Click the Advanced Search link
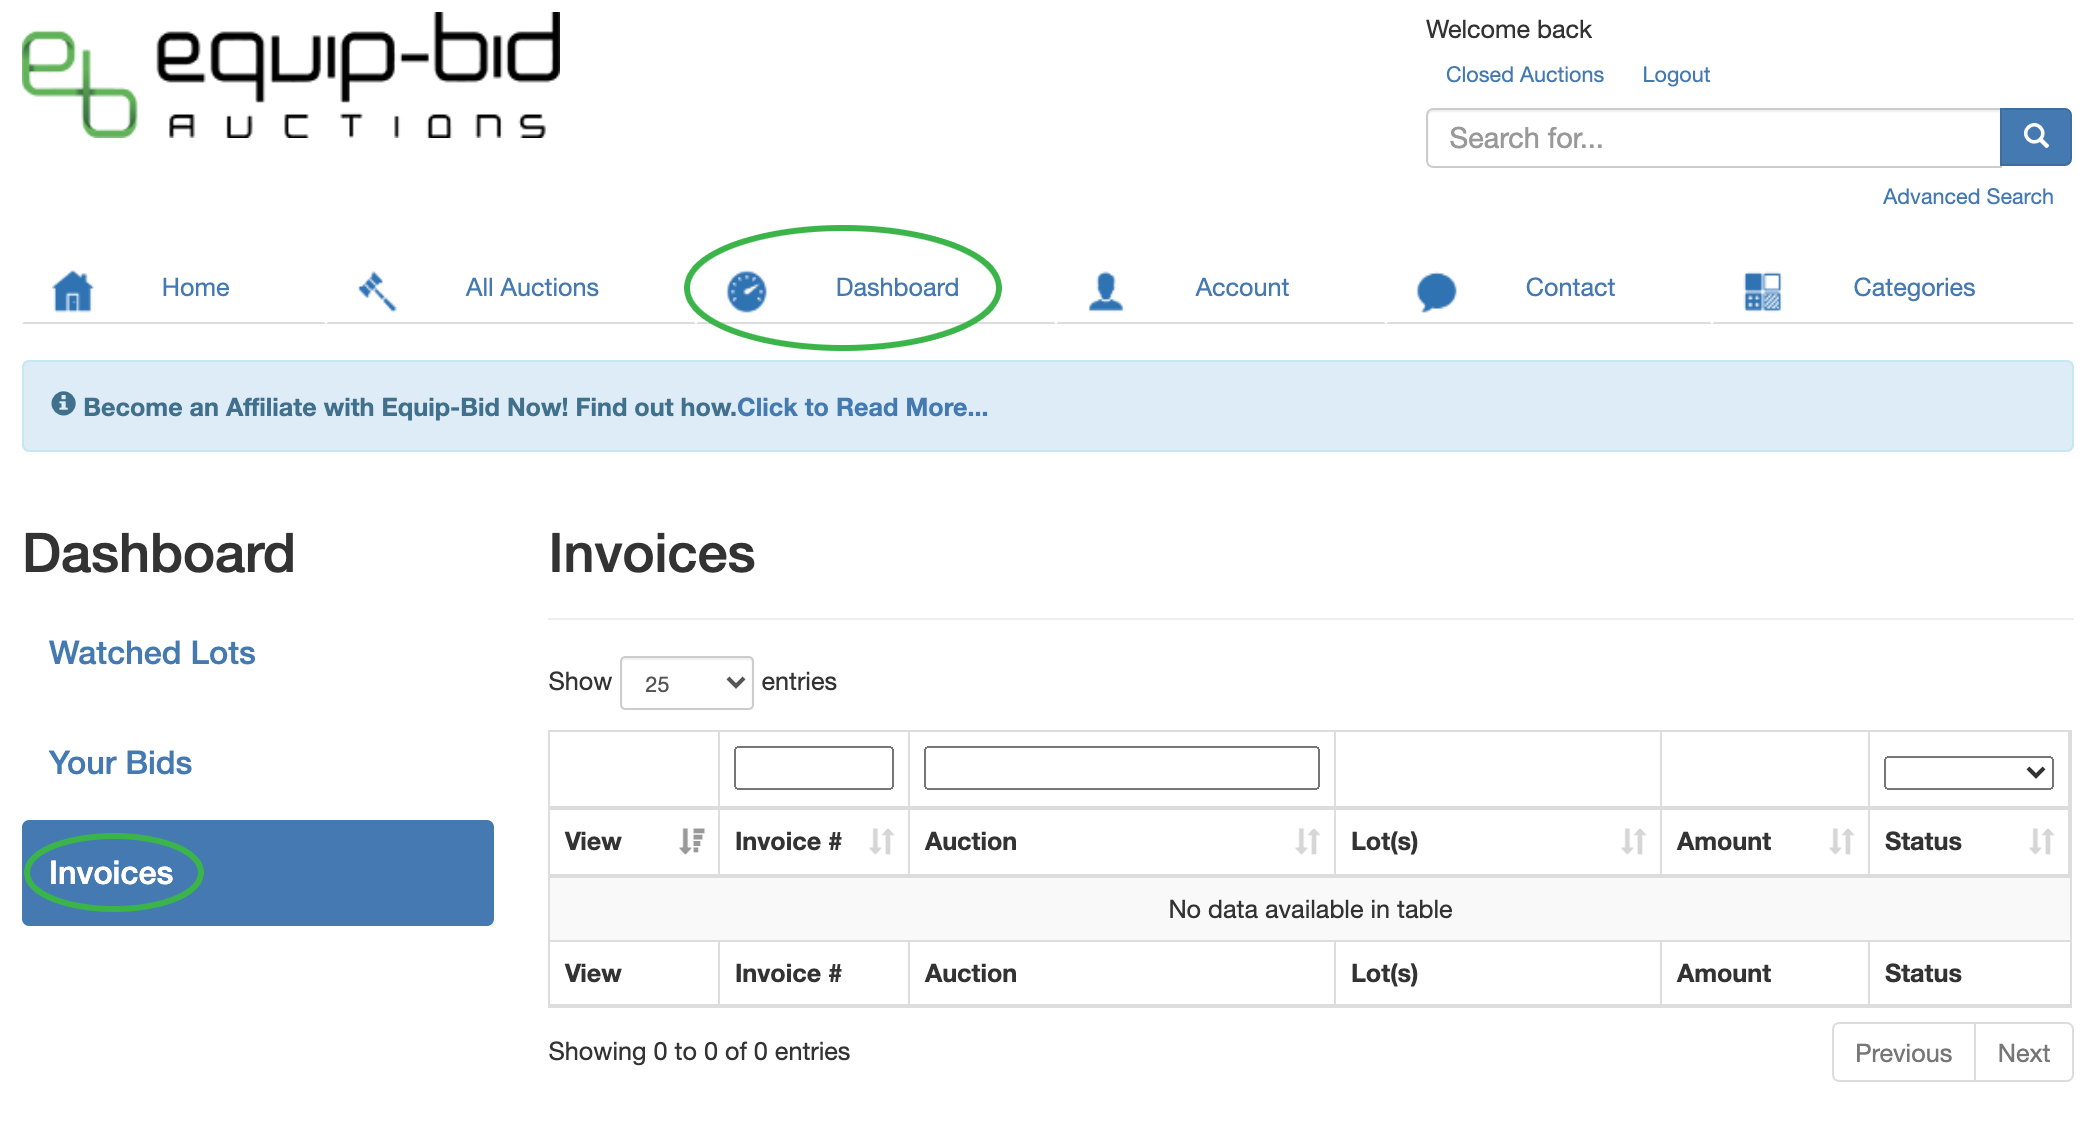 point(1967,197)
